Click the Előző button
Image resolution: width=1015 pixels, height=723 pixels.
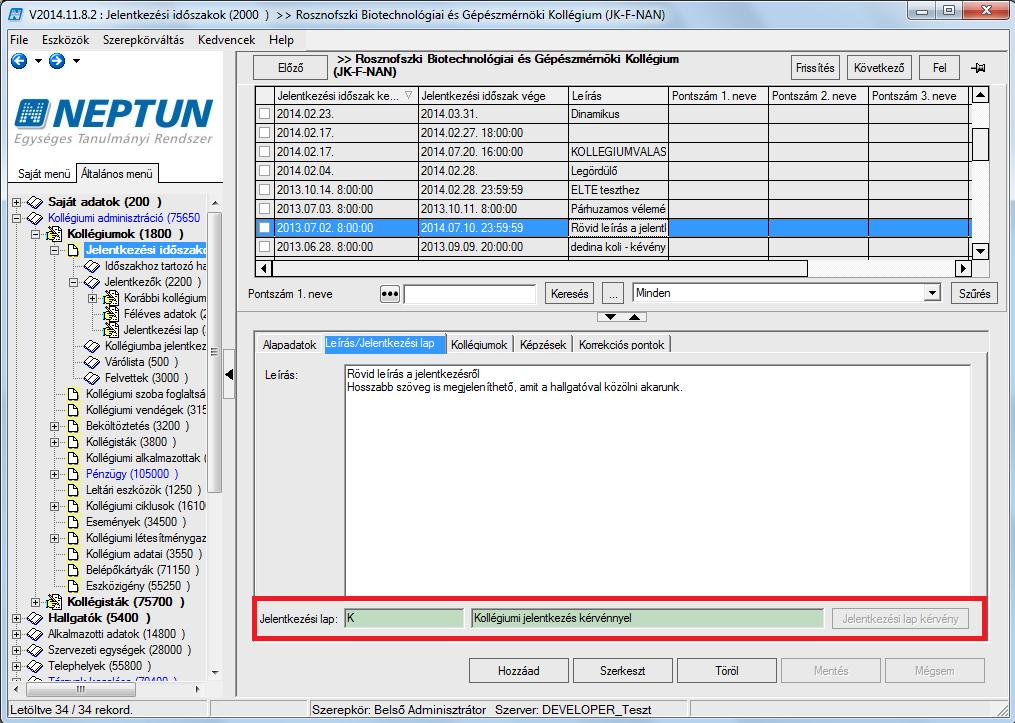tap(290, 68)
